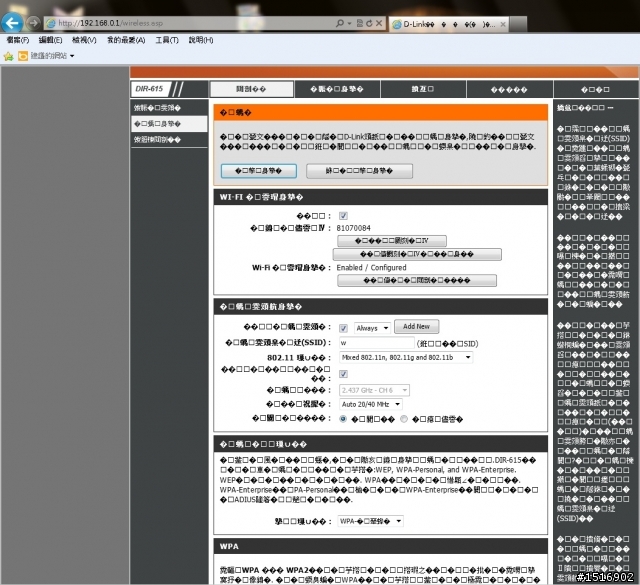Screen dimensions: 640x585
Task: Go back with the browser back arrow
Action: point(12,23)
